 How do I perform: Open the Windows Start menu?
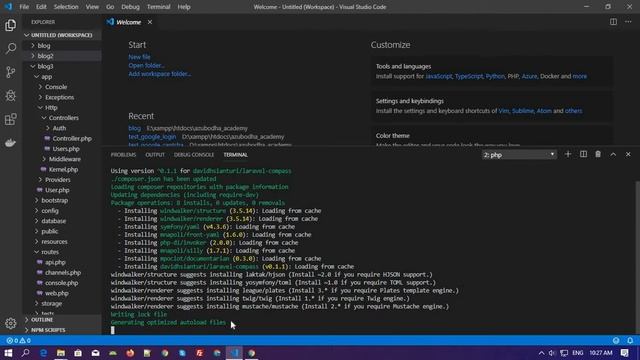pos(8,353)
